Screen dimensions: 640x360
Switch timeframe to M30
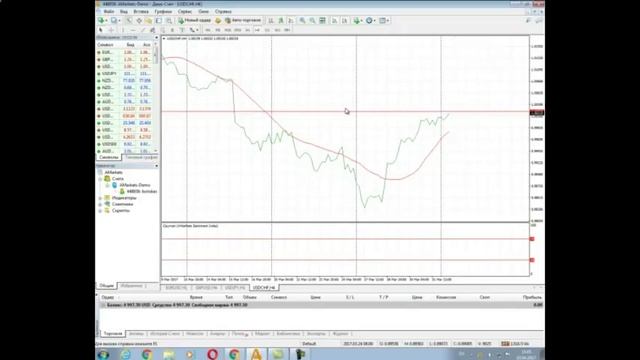[238, 30]
